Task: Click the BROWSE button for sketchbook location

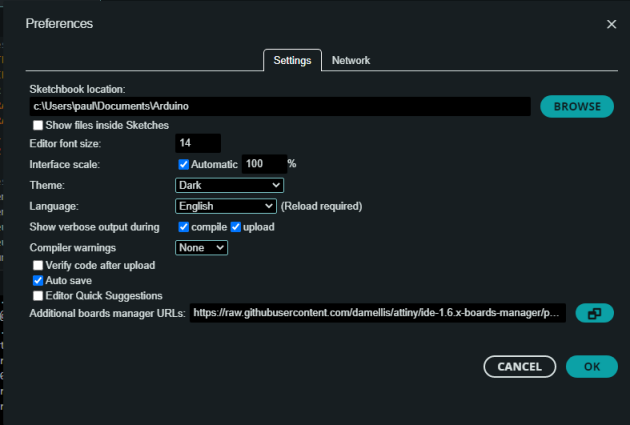Action: click(x=577, y=106)
